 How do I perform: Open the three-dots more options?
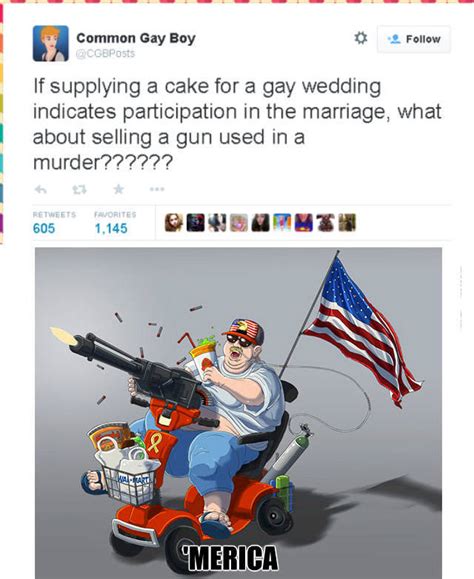point(157,189)
